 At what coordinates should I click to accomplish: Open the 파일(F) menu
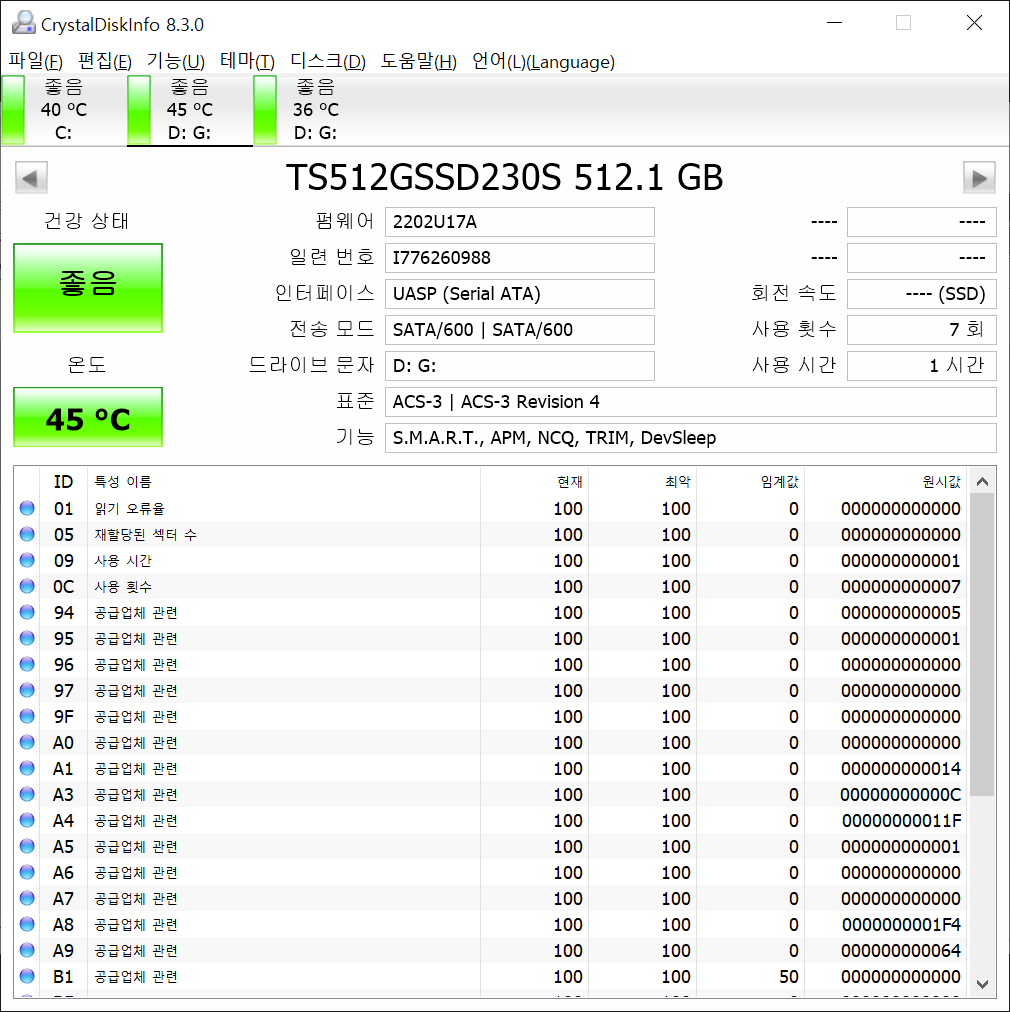tap(36, 62)
